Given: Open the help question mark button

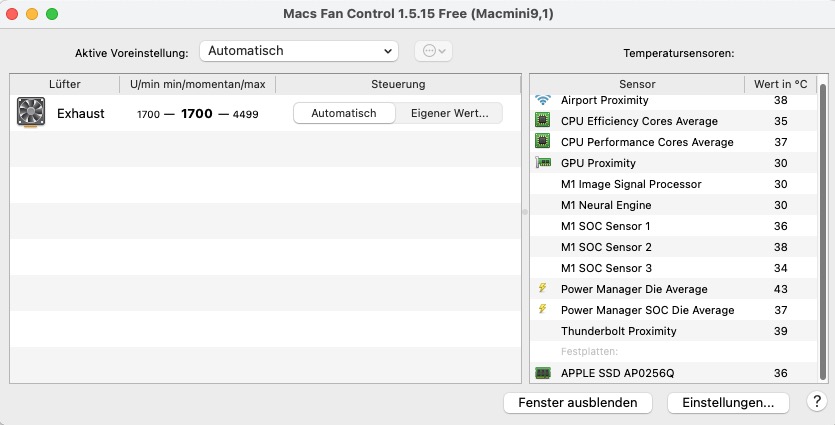Looking at the screenshot, I should [x=817, y=402].
